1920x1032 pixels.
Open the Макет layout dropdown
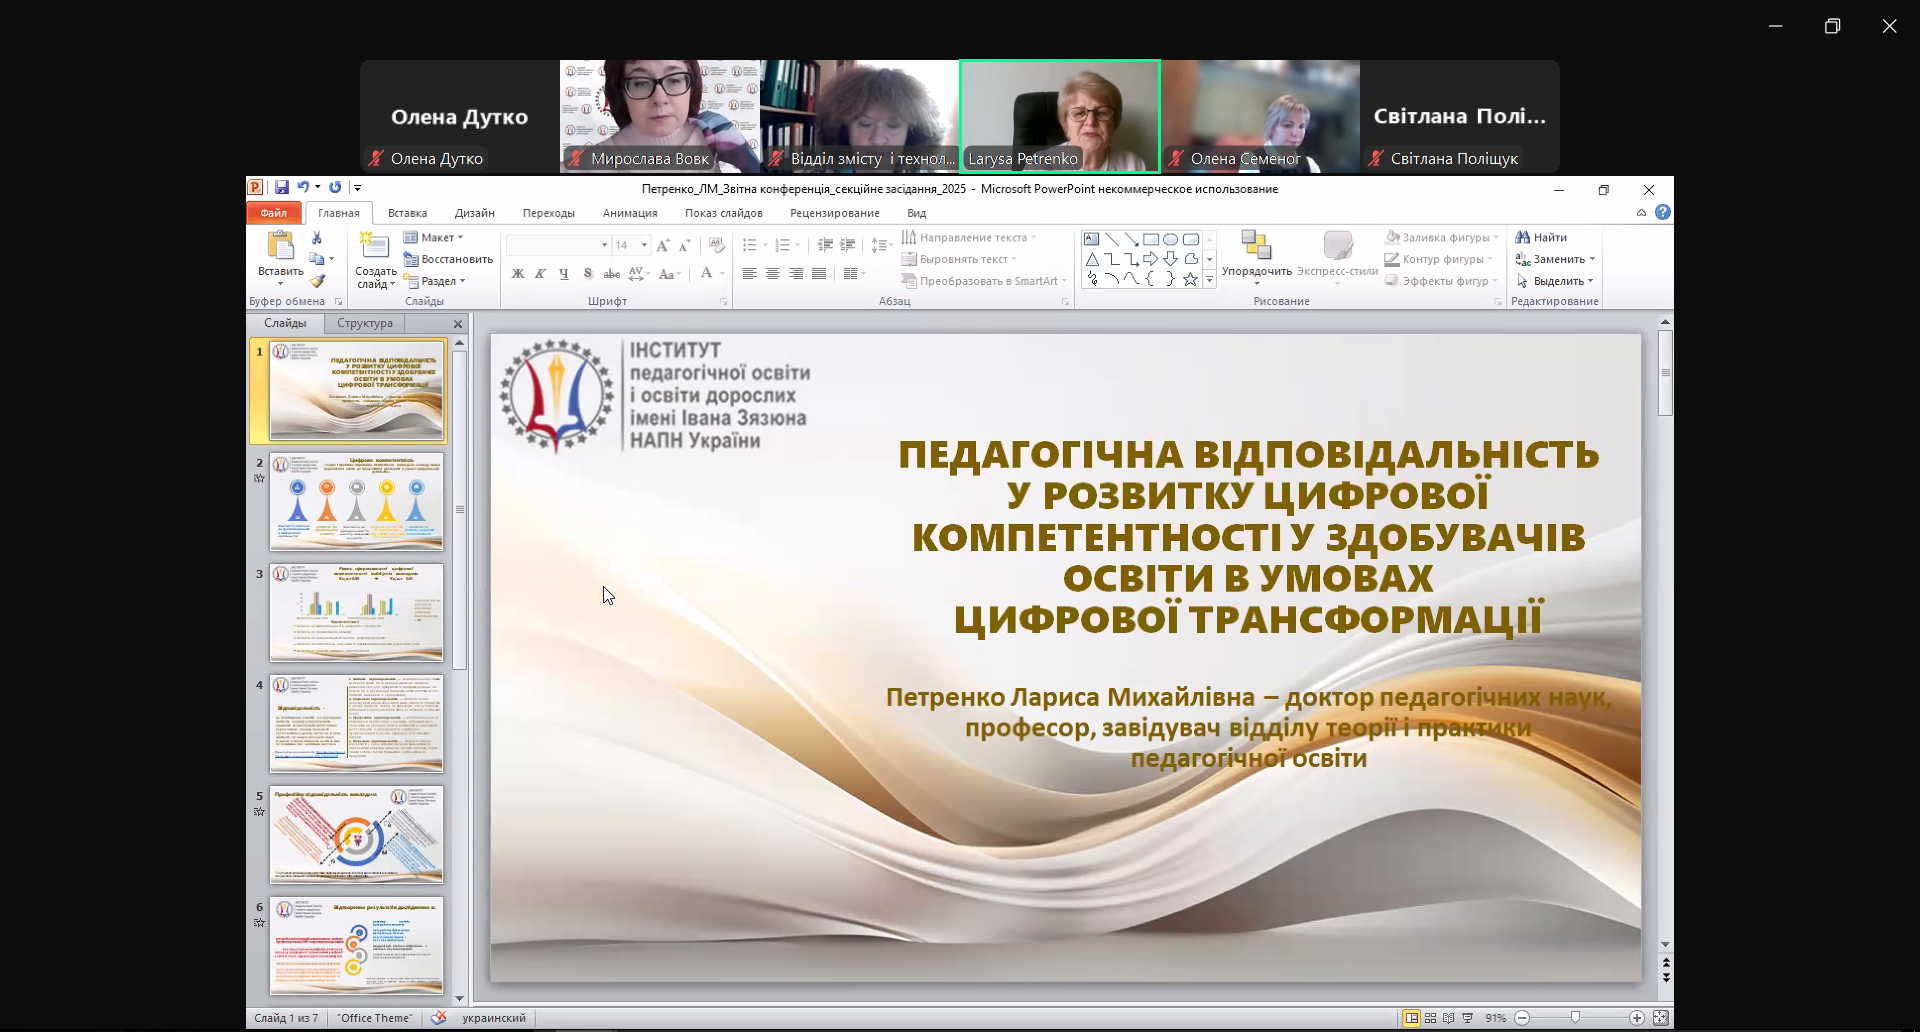(435, 238)
